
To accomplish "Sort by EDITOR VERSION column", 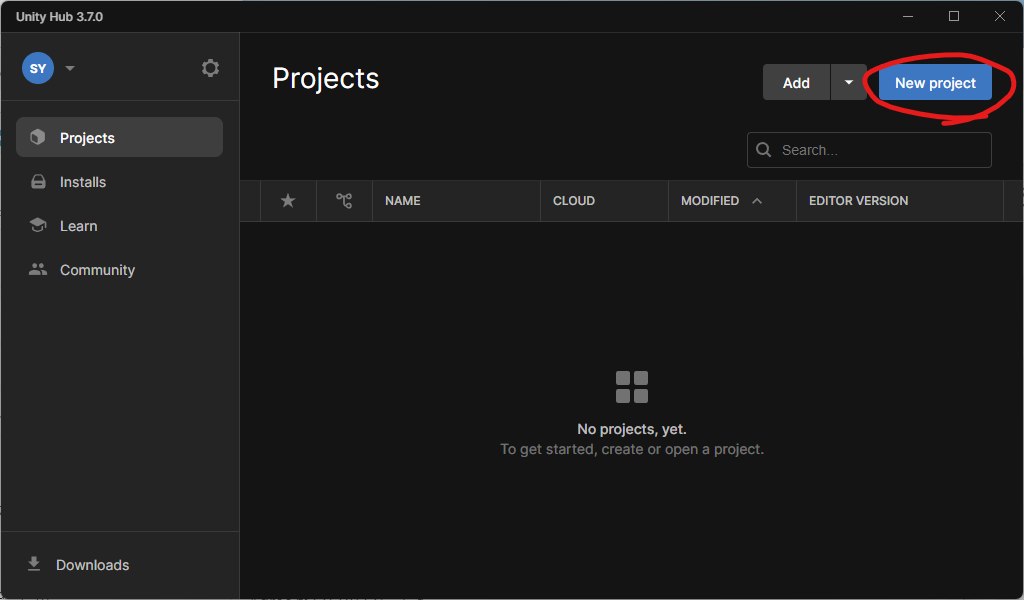I will (x=900, y=200).
